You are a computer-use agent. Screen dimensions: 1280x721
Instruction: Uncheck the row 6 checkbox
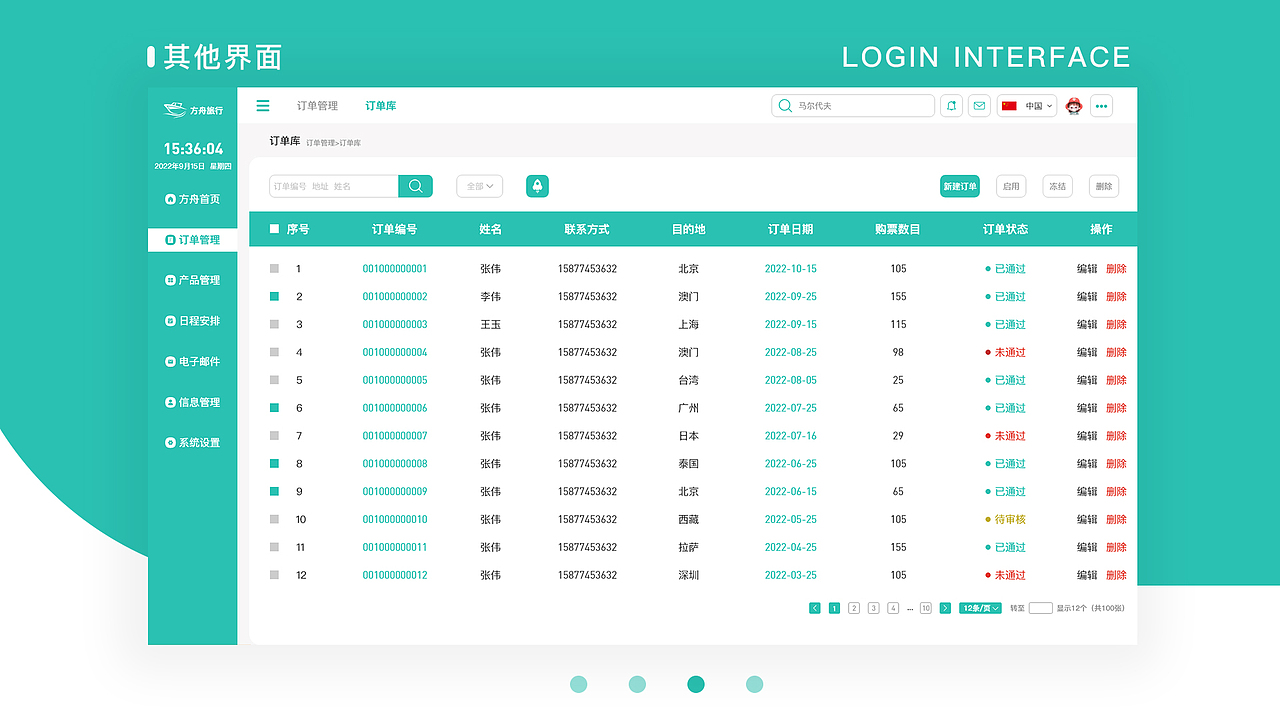(x=274, y=408)
